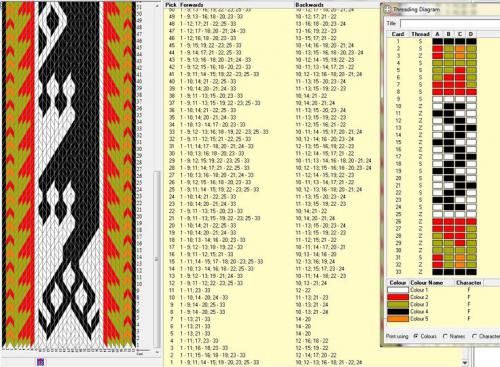The height and width of the screenshot is (367, 500).
Task: Click the Card column header
Action: [398, 34]
